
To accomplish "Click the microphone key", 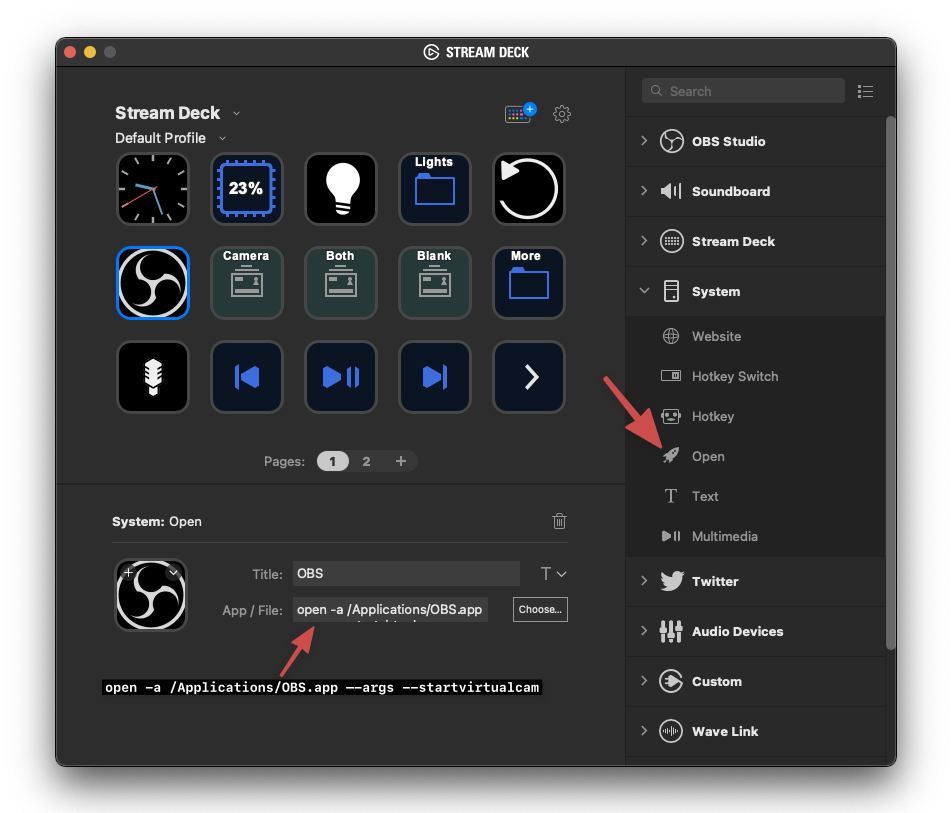I will (x=153, y=377).
